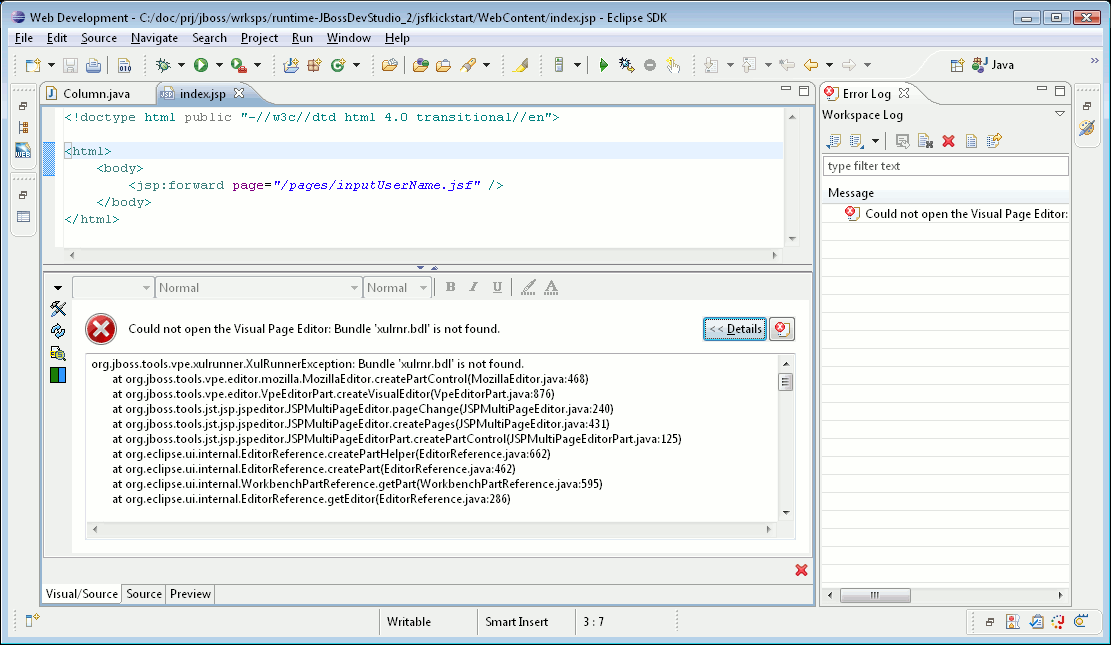Viewport: 1111px width, 645px height.
Task: Open the Run dropdown arrow
Action: 219,65
